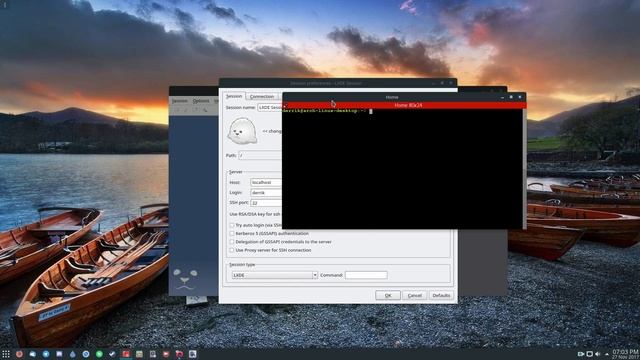The image size is (640, 360).
Task: Click the volume speaker icon in system tray
Action: [598, 354]
